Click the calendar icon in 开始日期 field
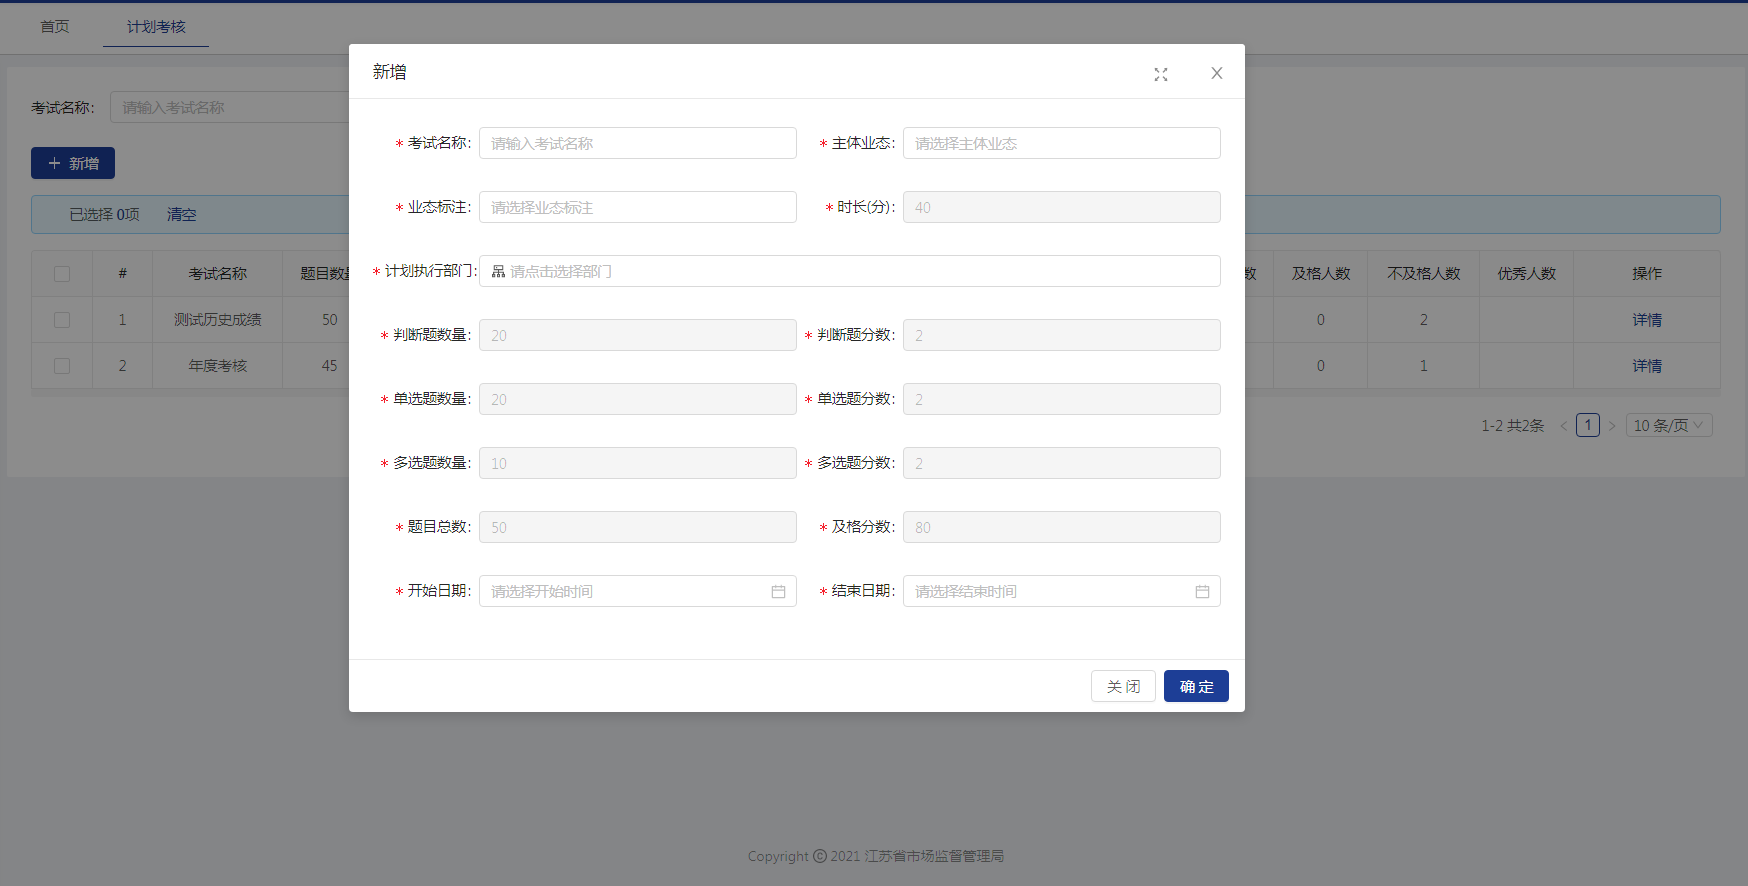Screen dimensions: 1748x886 (778, 592)
